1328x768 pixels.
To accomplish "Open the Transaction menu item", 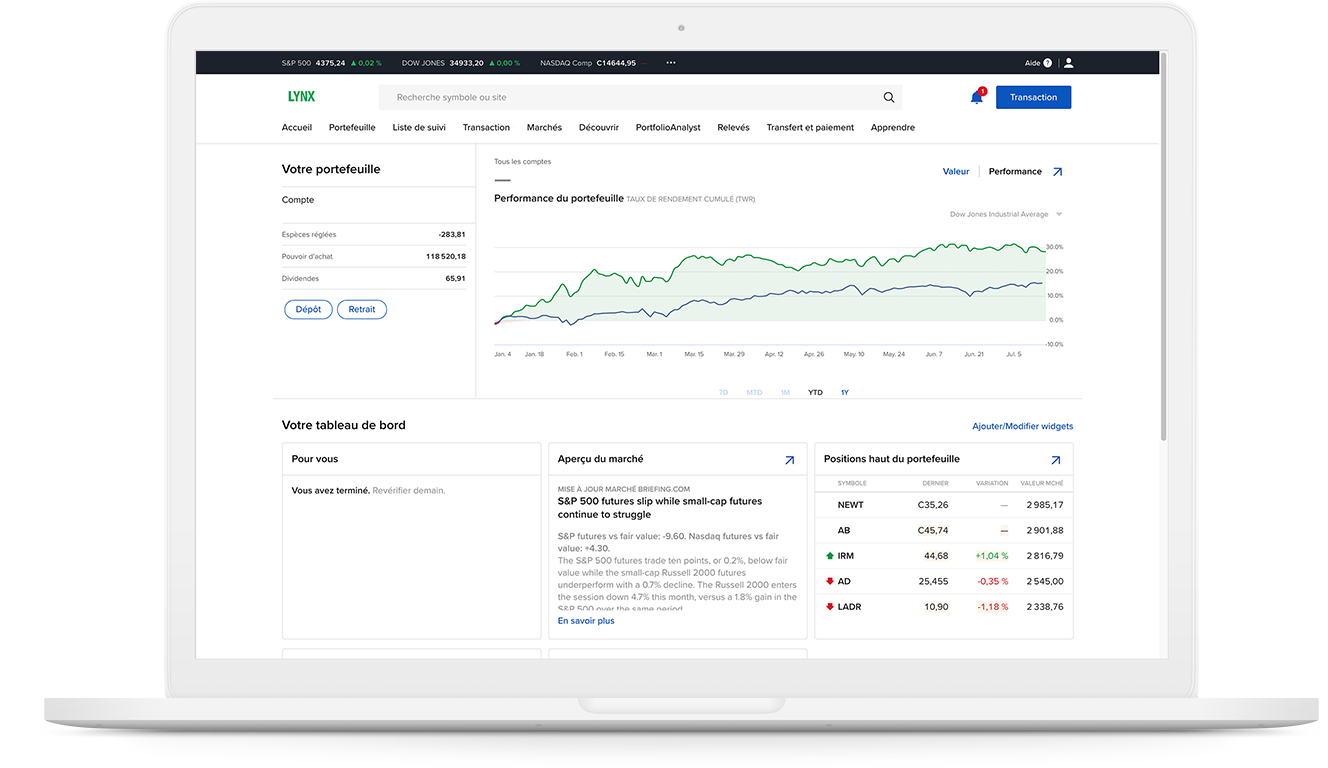I will (x=486, y=128).
